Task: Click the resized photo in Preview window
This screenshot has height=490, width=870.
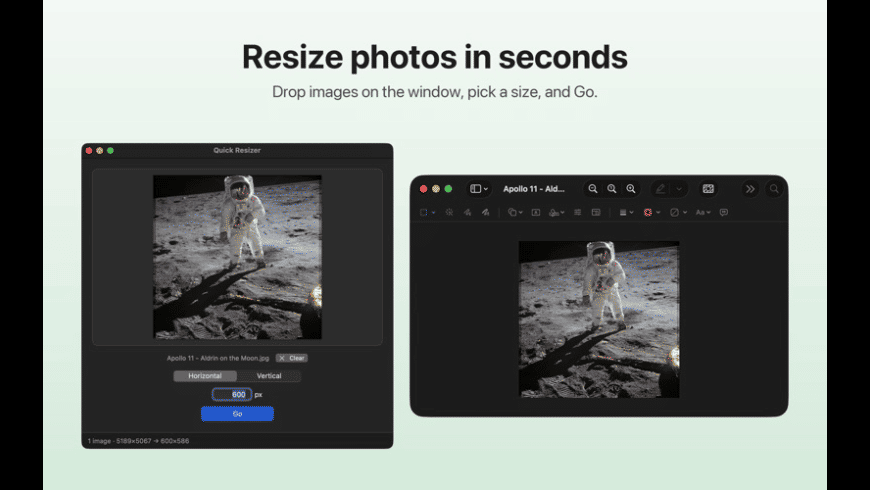Action: [599, 319]
